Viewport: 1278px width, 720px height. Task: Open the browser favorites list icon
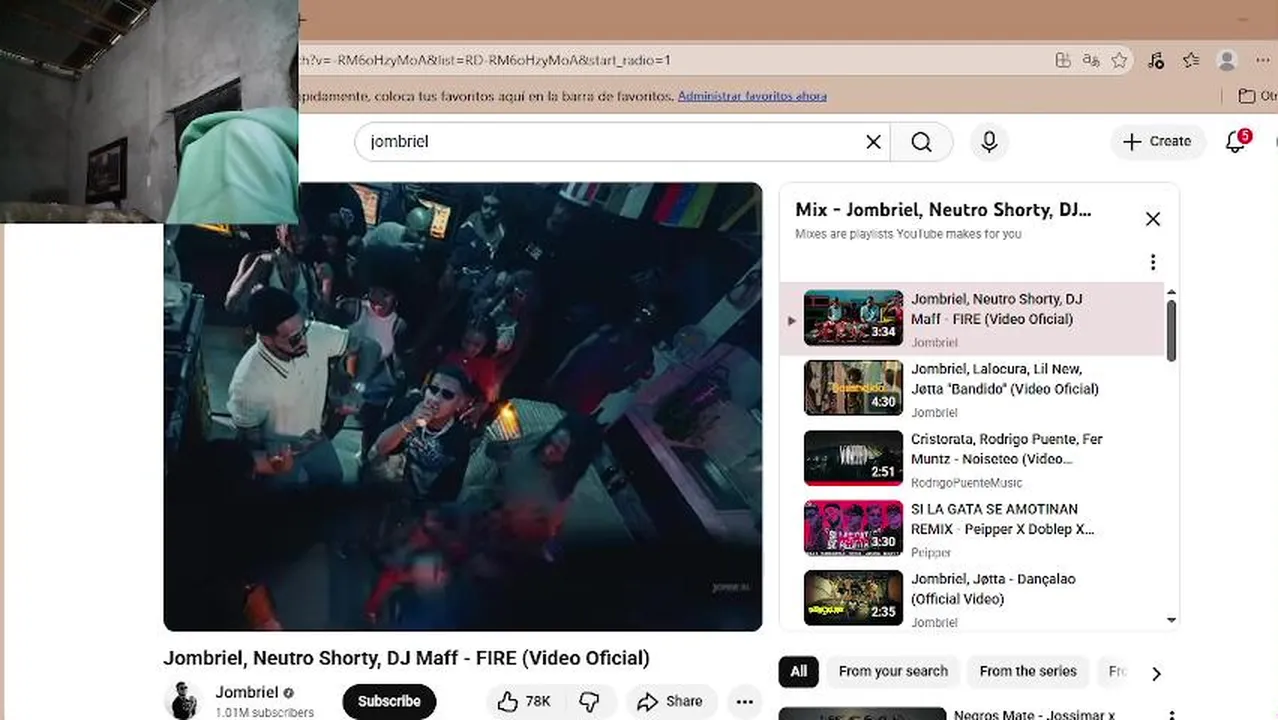point(1190,61)
